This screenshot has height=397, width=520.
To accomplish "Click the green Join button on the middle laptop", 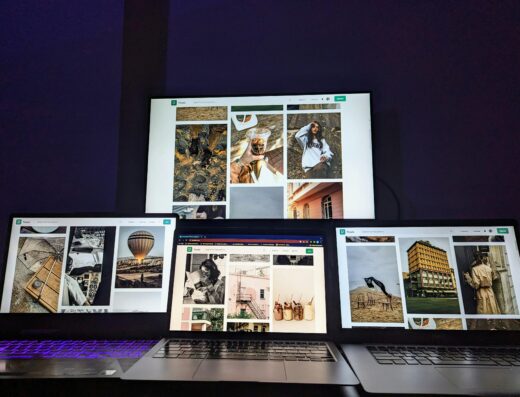I will tap(309, 251).
